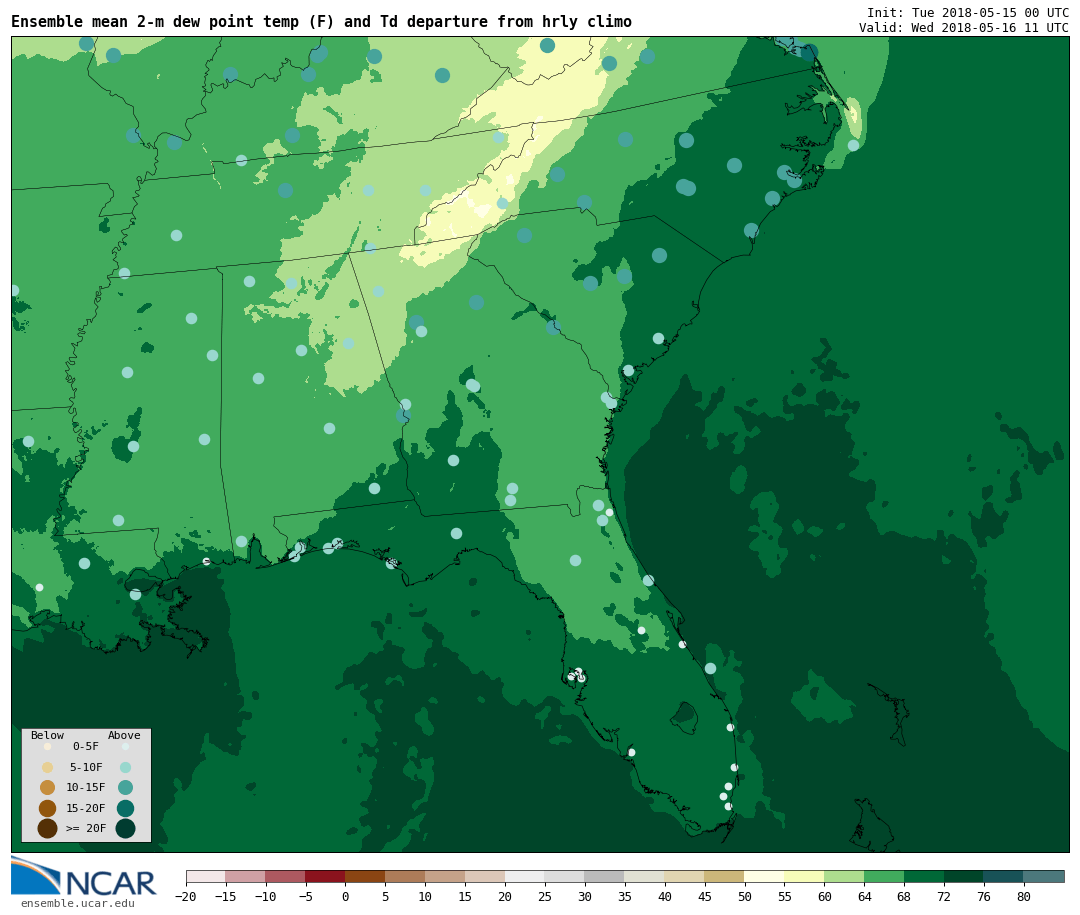Image resolution: width=1080 pixels, height=915 pixels.
Task: Click the color bar swatch between -20 and -15
Action: pos(205,876)
